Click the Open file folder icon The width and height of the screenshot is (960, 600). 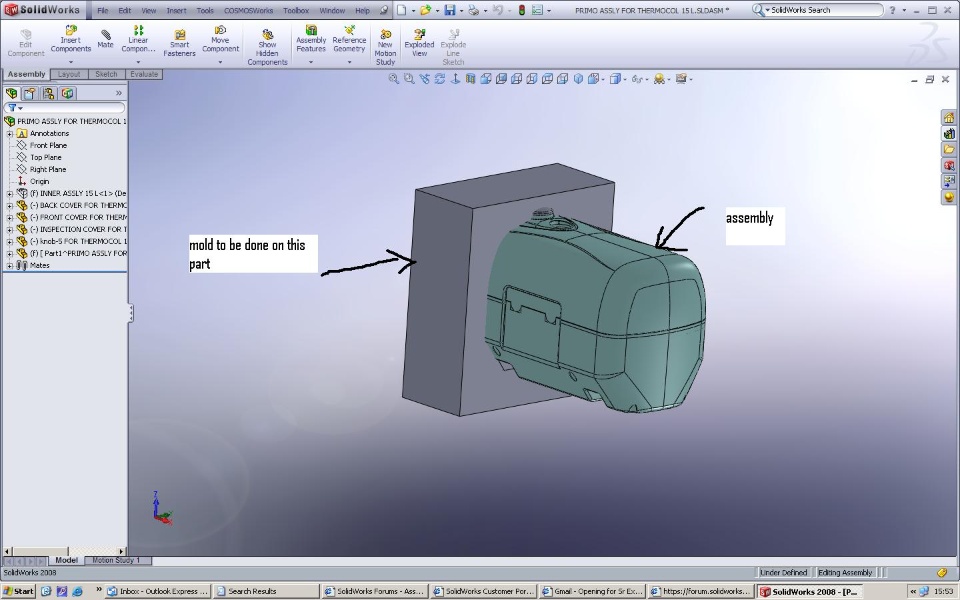point(425,10)
